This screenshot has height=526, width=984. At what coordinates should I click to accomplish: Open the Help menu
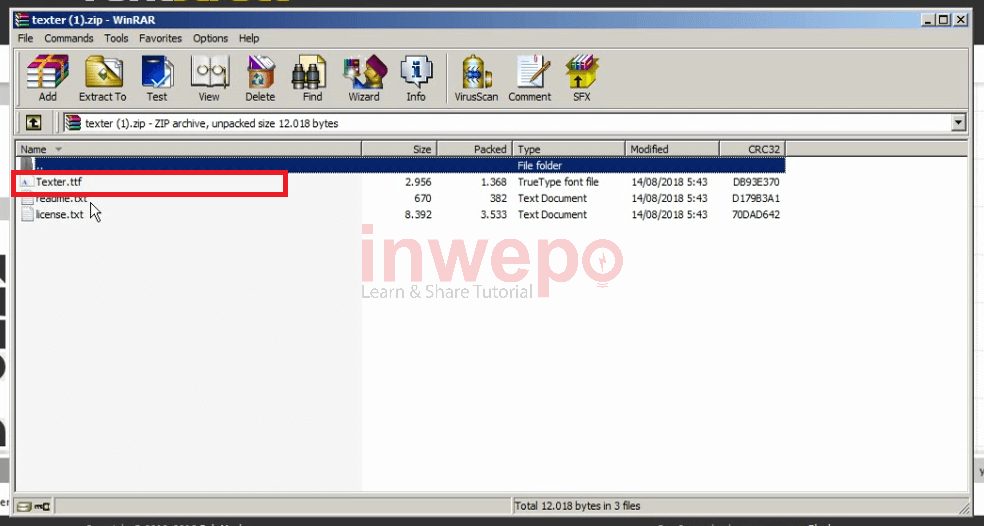[x=249, y=38]
